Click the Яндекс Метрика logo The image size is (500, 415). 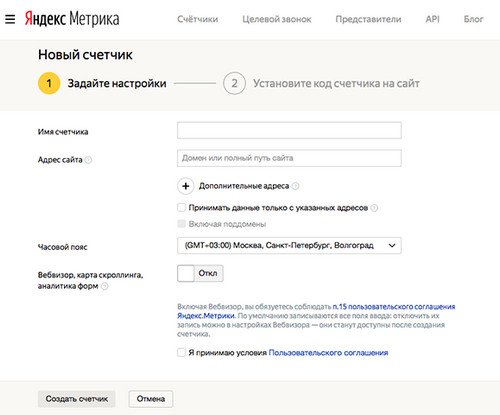point(72,19)
